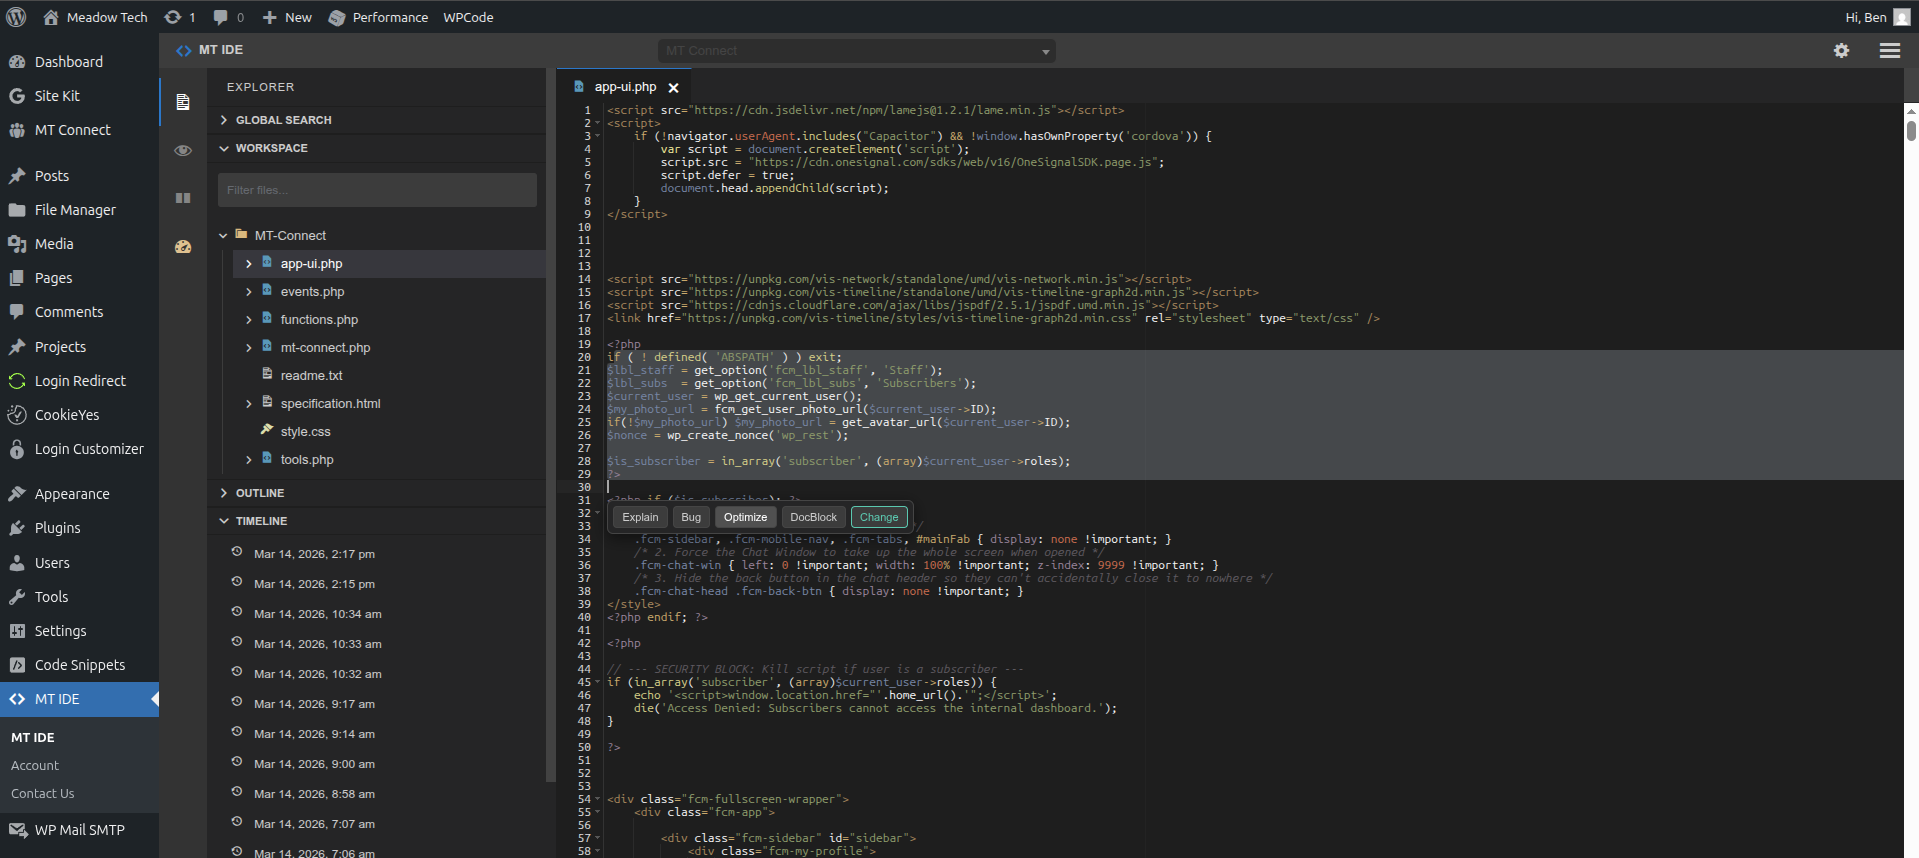Open Site Kit menu item

[79, 96]
